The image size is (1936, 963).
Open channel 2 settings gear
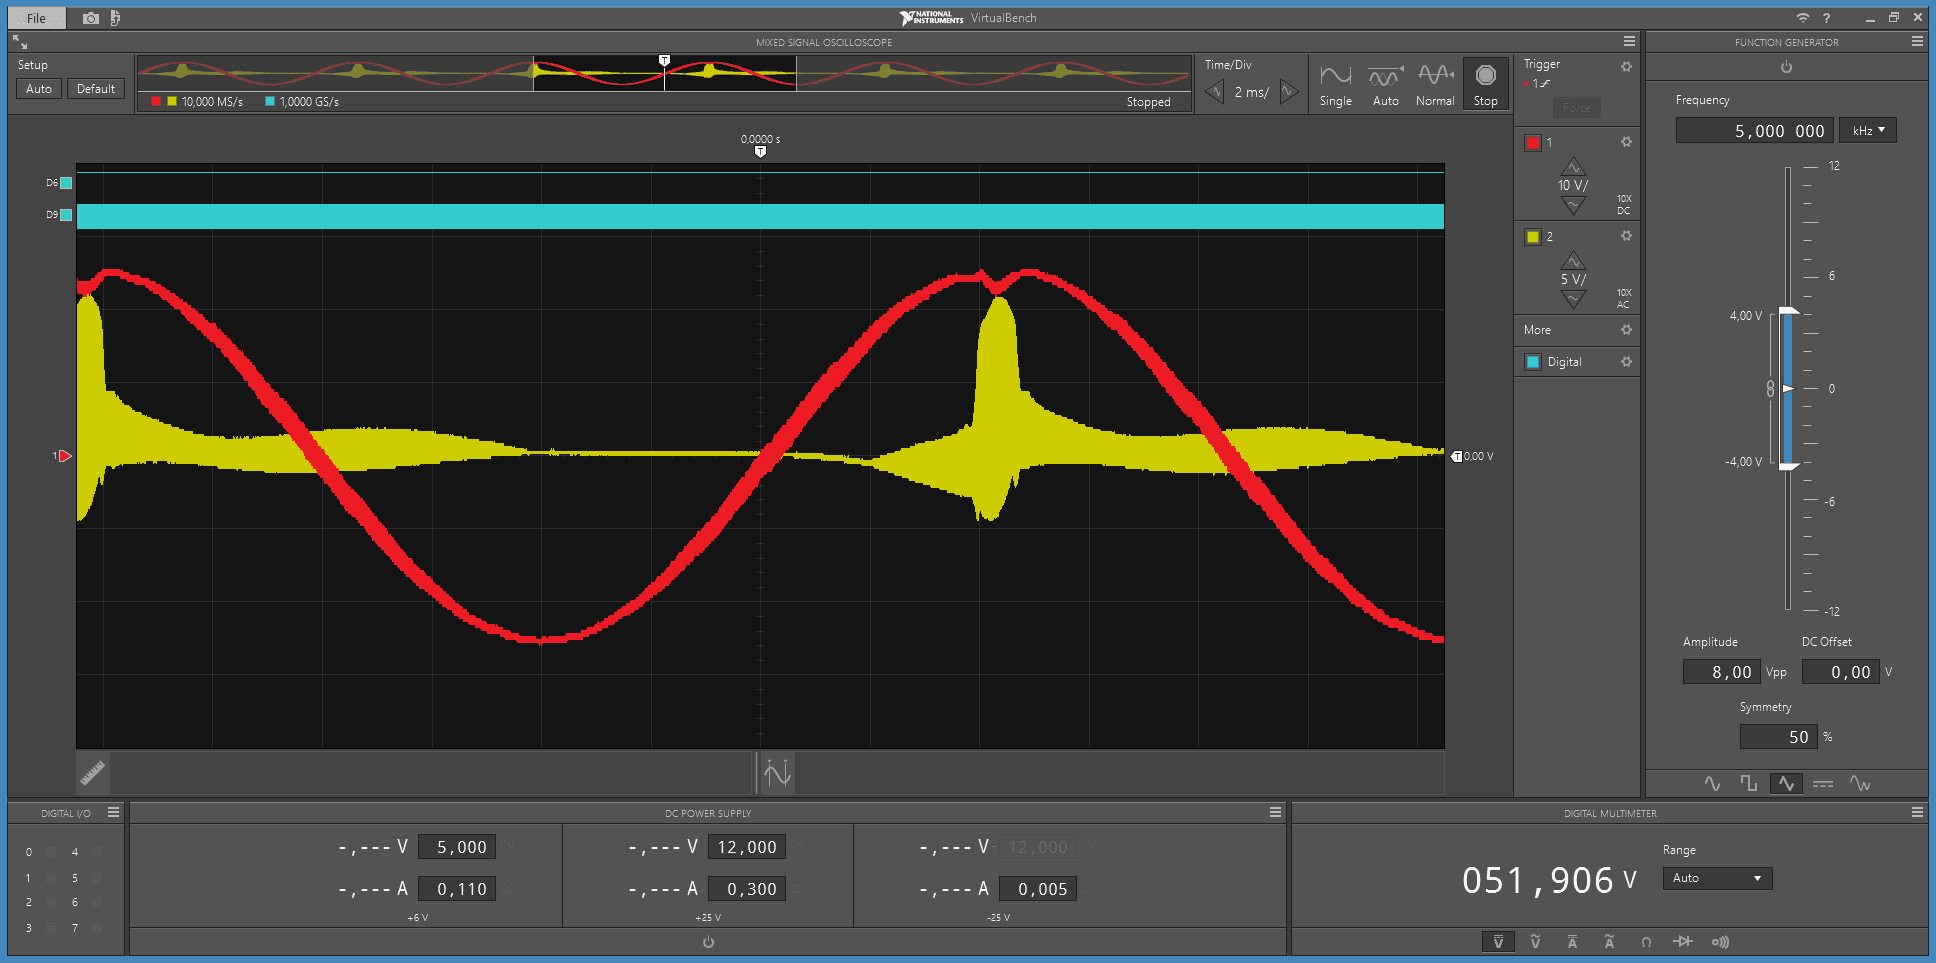coord(1626,236)
